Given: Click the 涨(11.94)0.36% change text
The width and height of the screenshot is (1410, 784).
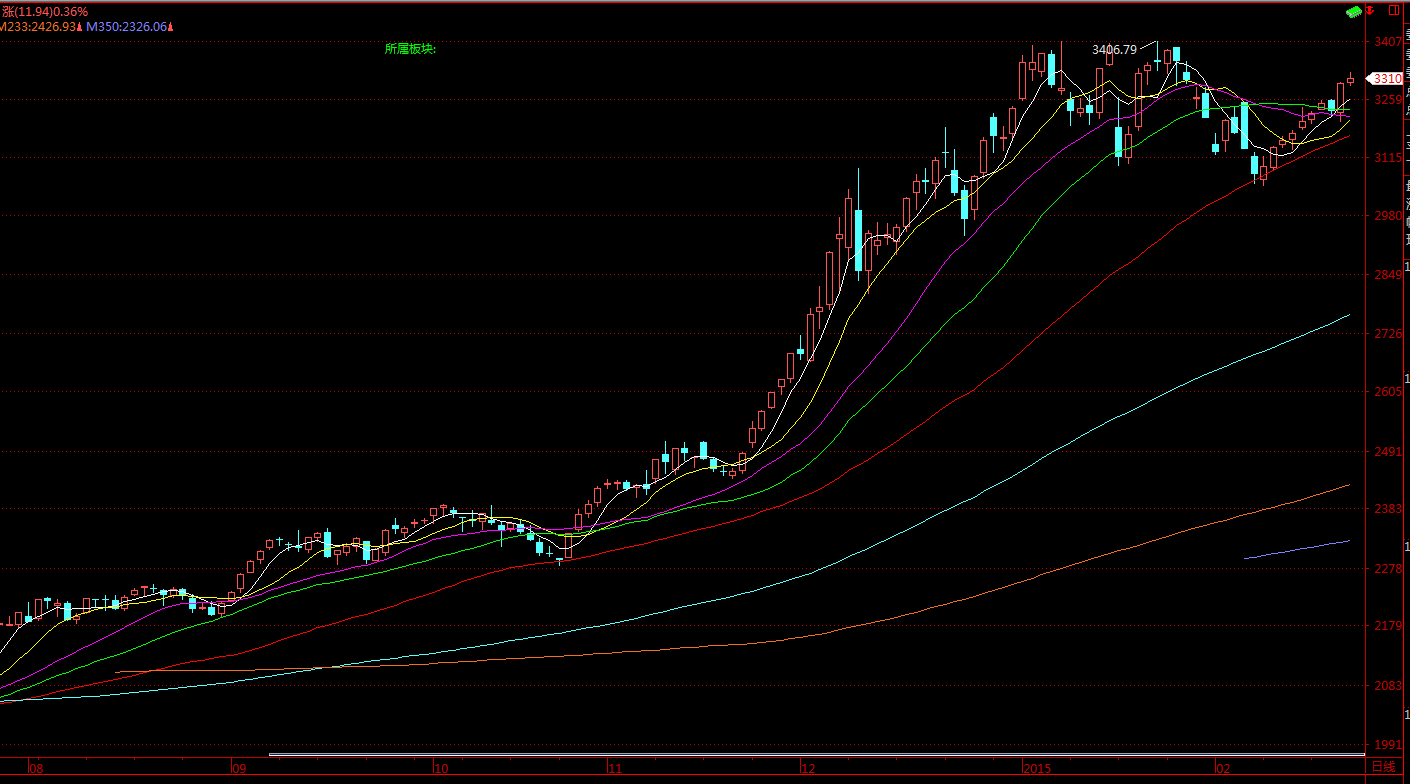Looking at the screenshot, I should pyautogui.click(x=45, y=11).
